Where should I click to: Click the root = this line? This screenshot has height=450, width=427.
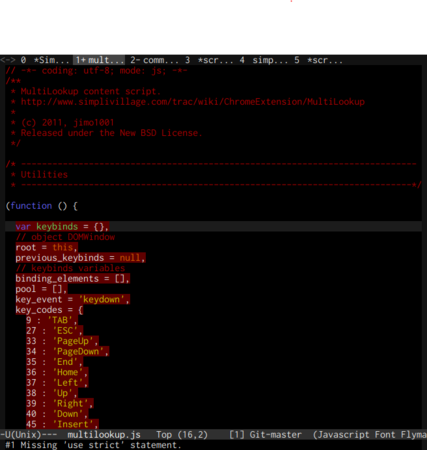(47, 247)
